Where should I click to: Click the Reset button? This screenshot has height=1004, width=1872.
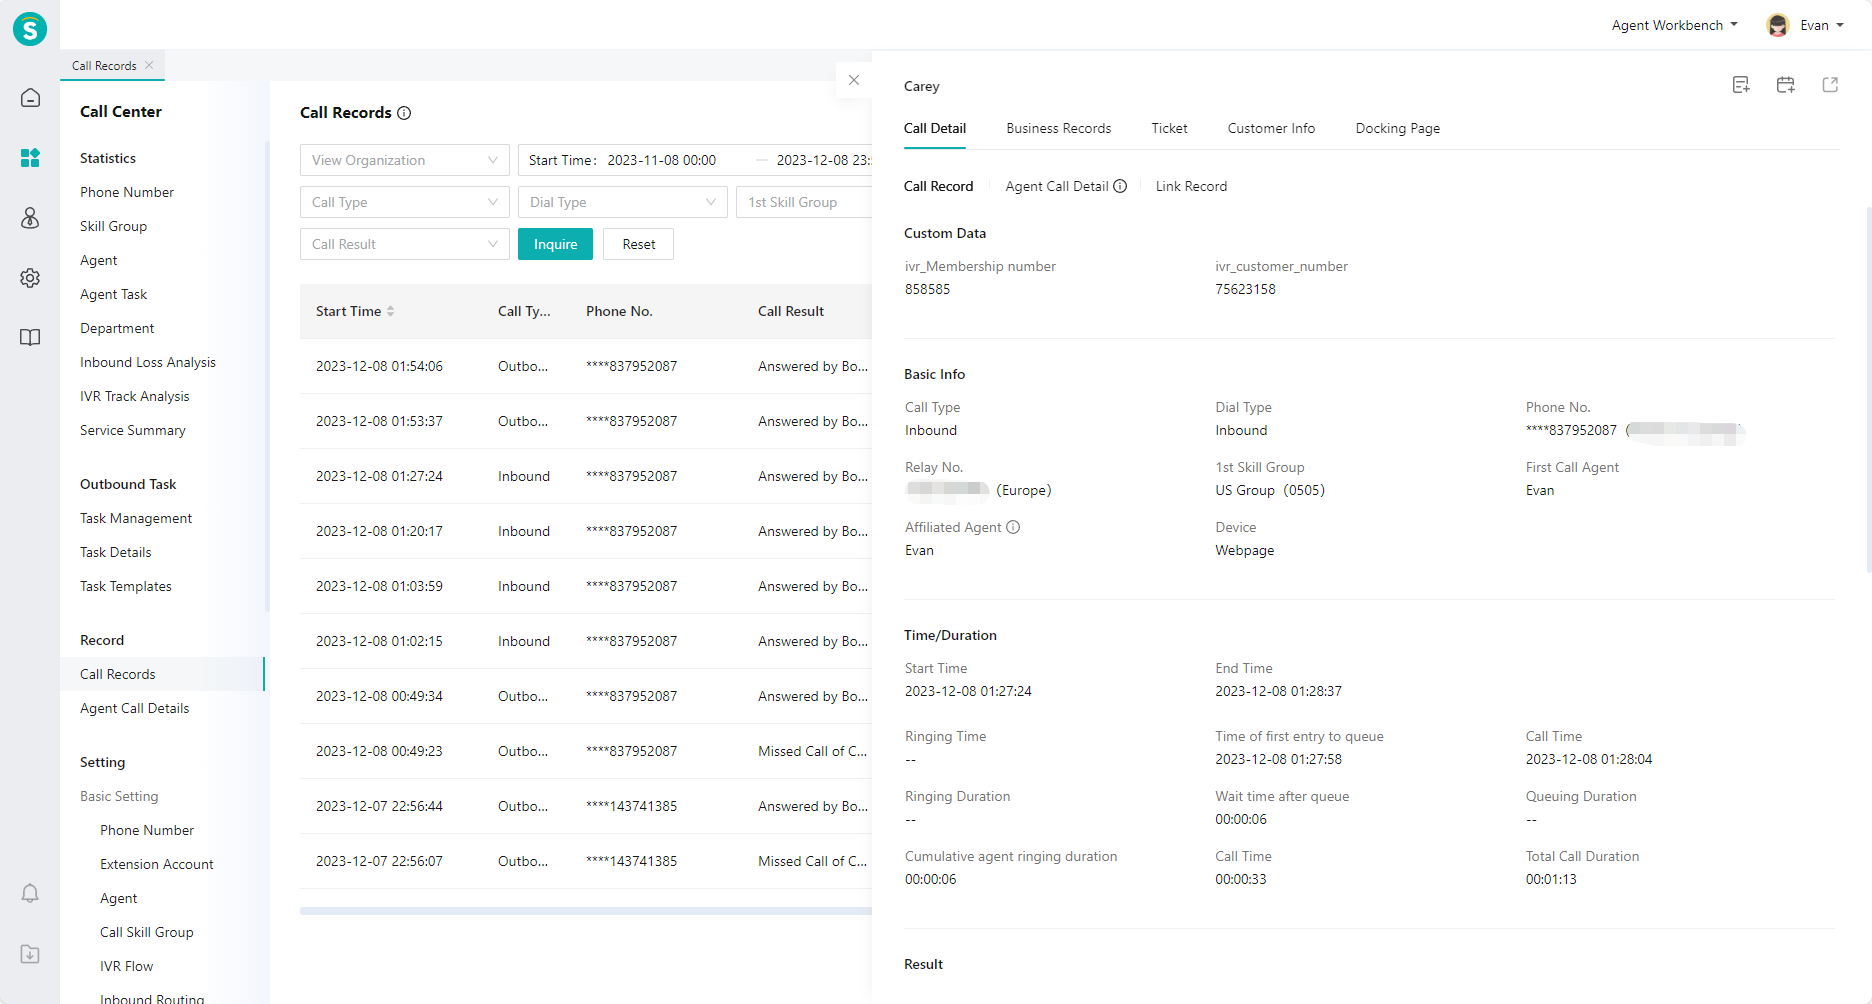coord(638,244)
